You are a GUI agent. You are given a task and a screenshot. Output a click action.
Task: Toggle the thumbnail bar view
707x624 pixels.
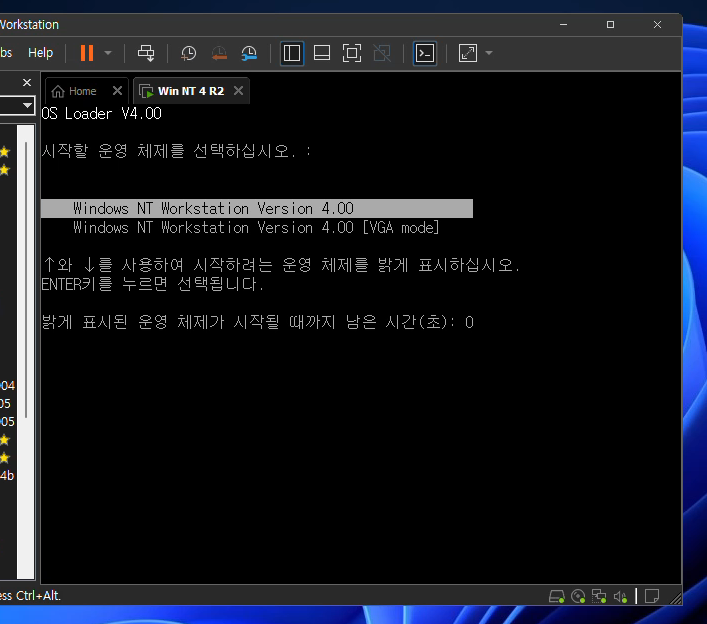(321, 53)
